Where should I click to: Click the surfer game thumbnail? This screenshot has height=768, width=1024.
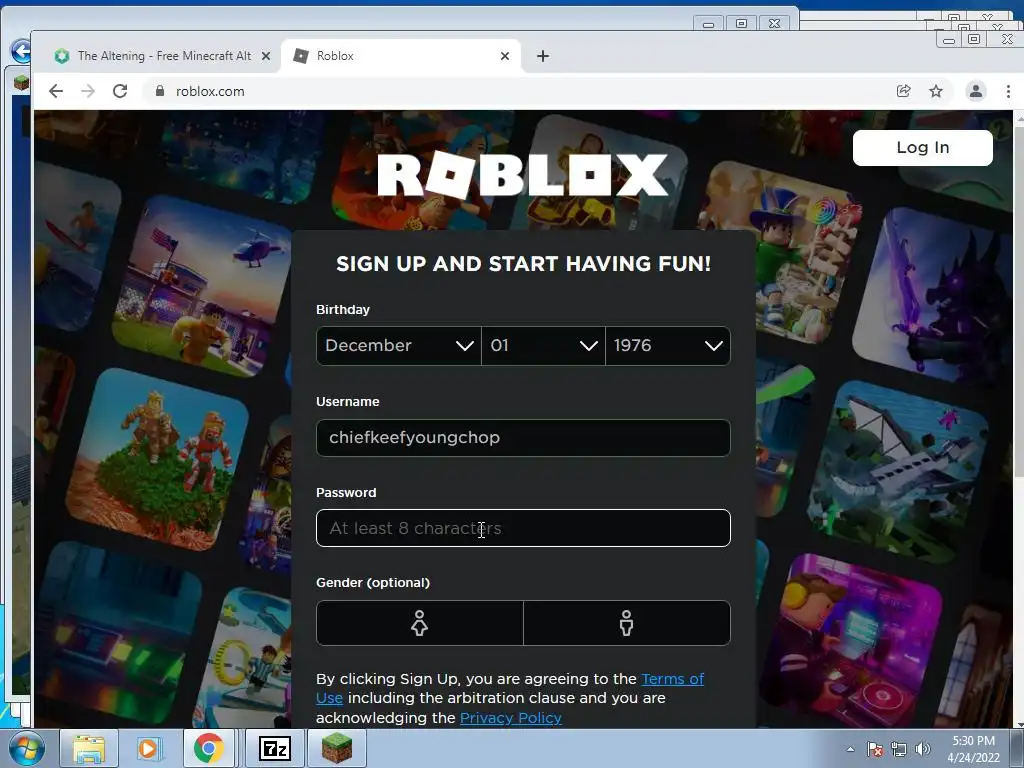coord(77,248)
